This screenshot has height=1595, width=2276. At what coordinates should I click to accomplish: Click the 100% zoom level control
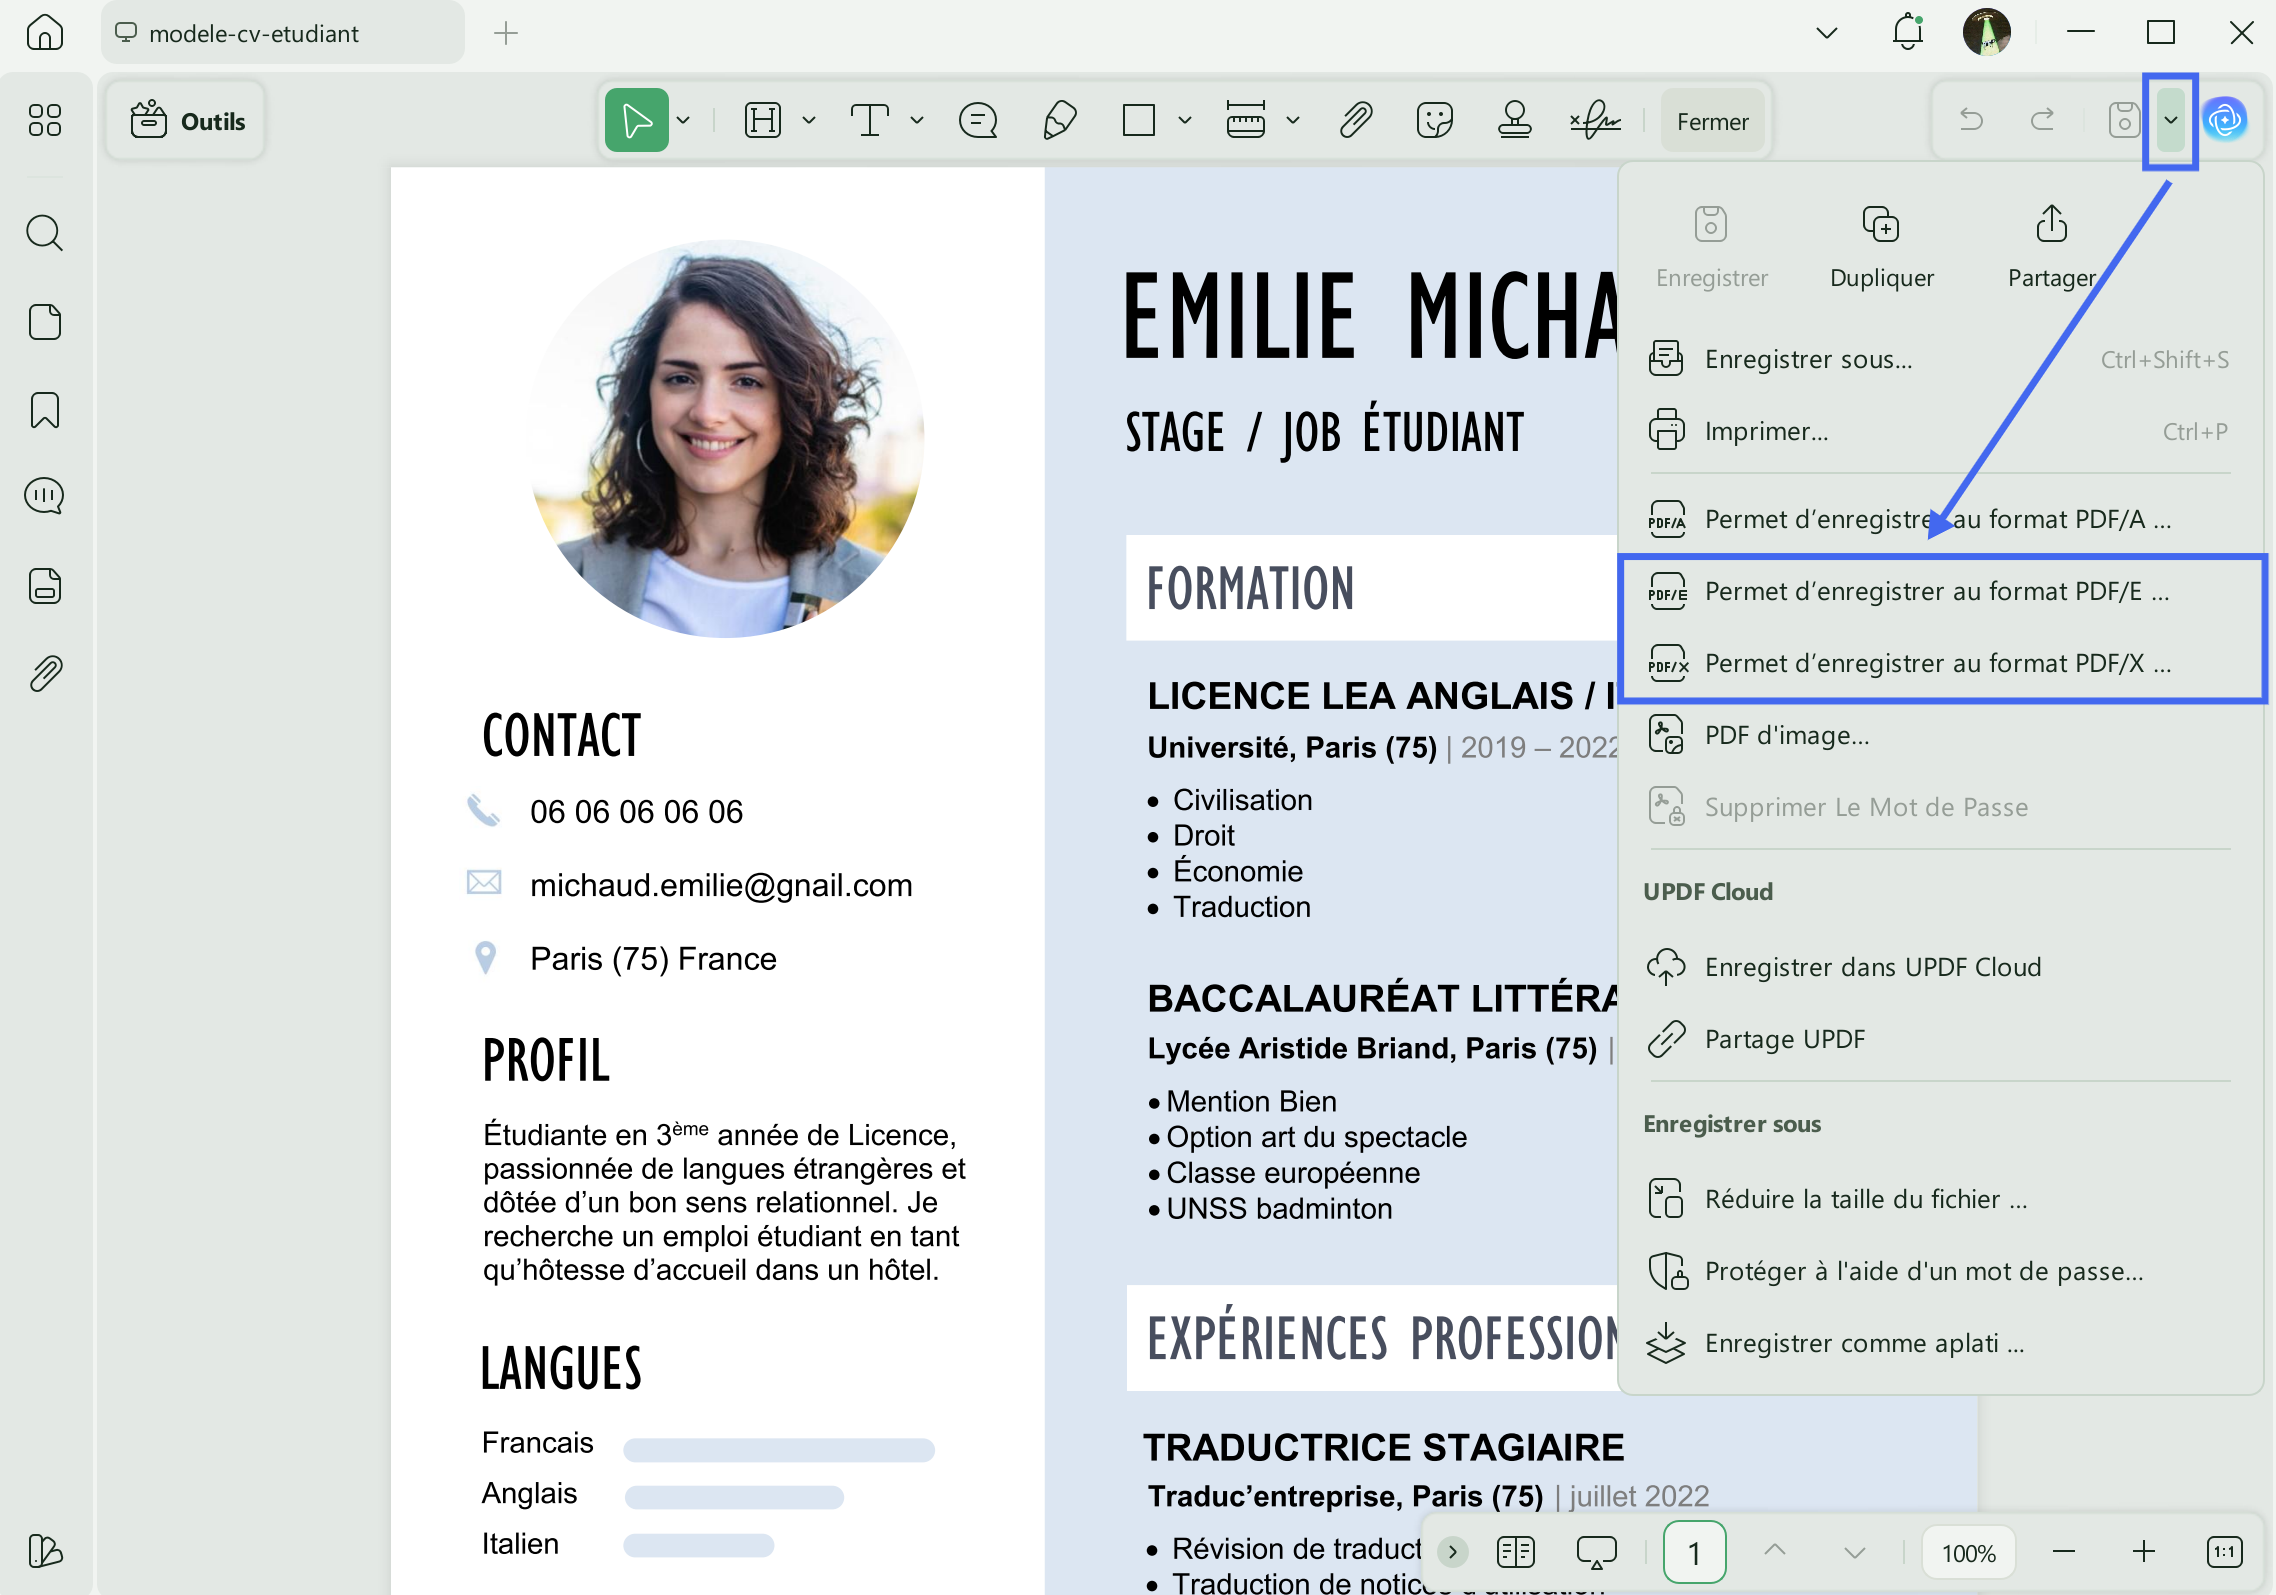coord(1967,1551)
